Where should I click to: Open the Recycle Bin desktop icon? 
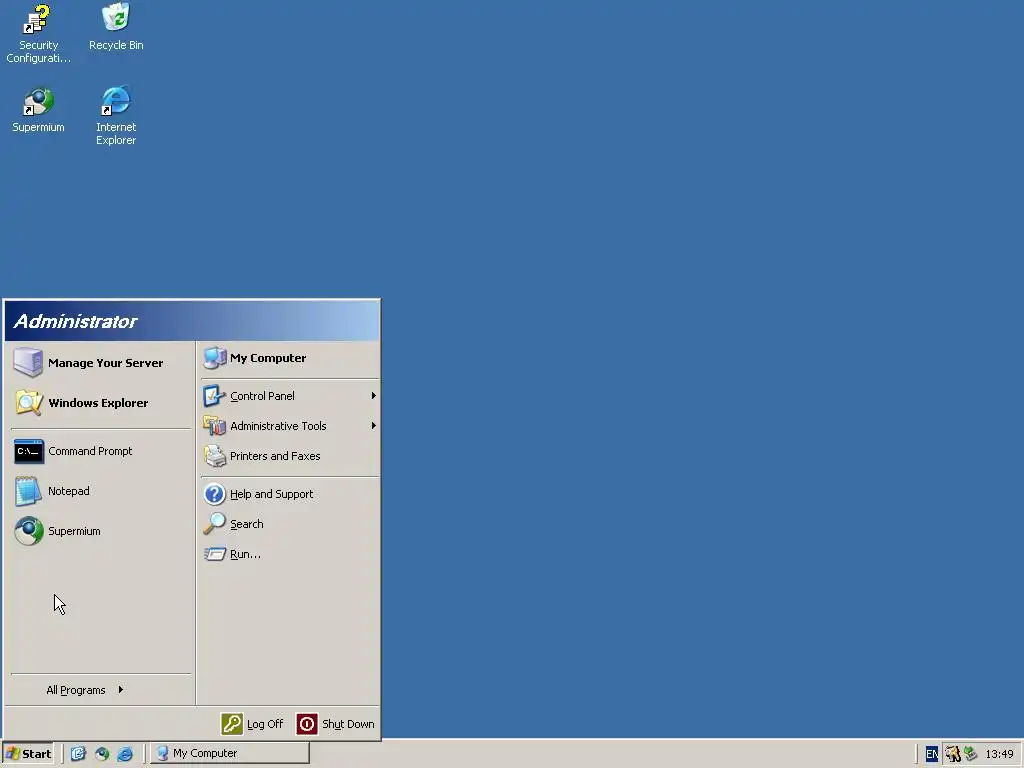(116, 27)
